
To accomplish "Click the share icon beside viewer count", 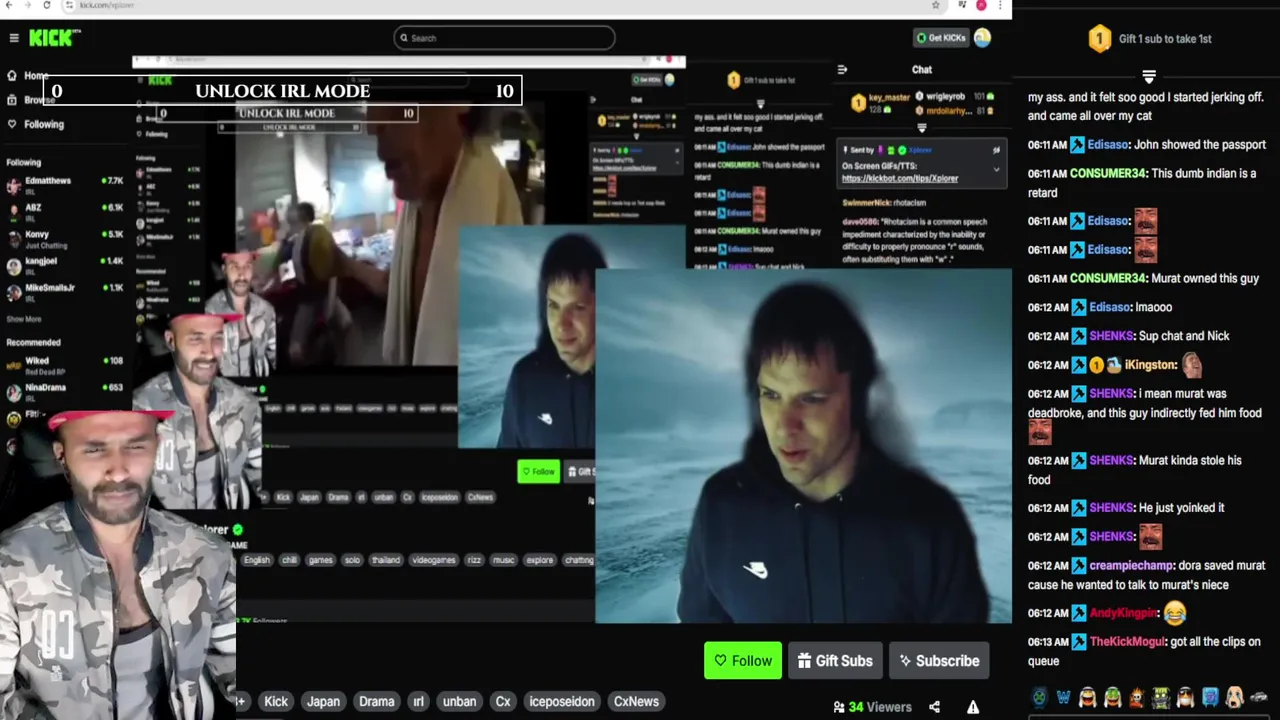I will [934, 707].
